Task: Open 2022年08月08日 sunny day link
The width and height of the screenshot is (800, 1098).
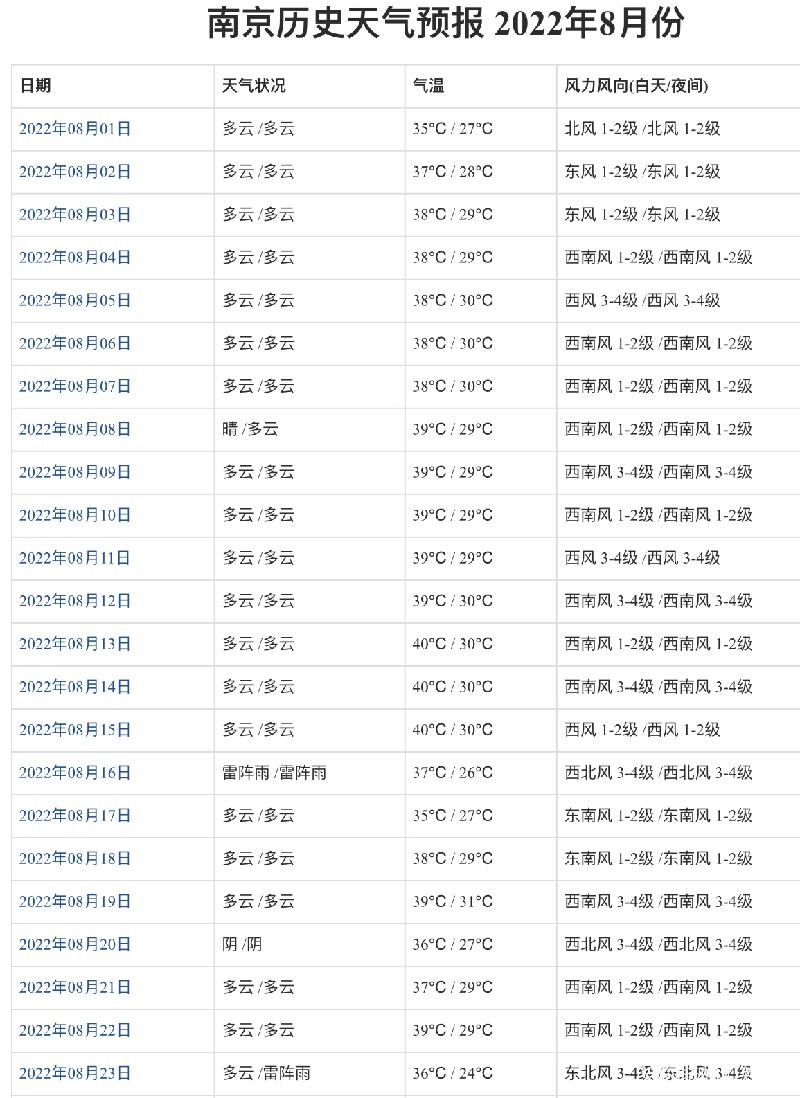Action: (x=75, y=429)
